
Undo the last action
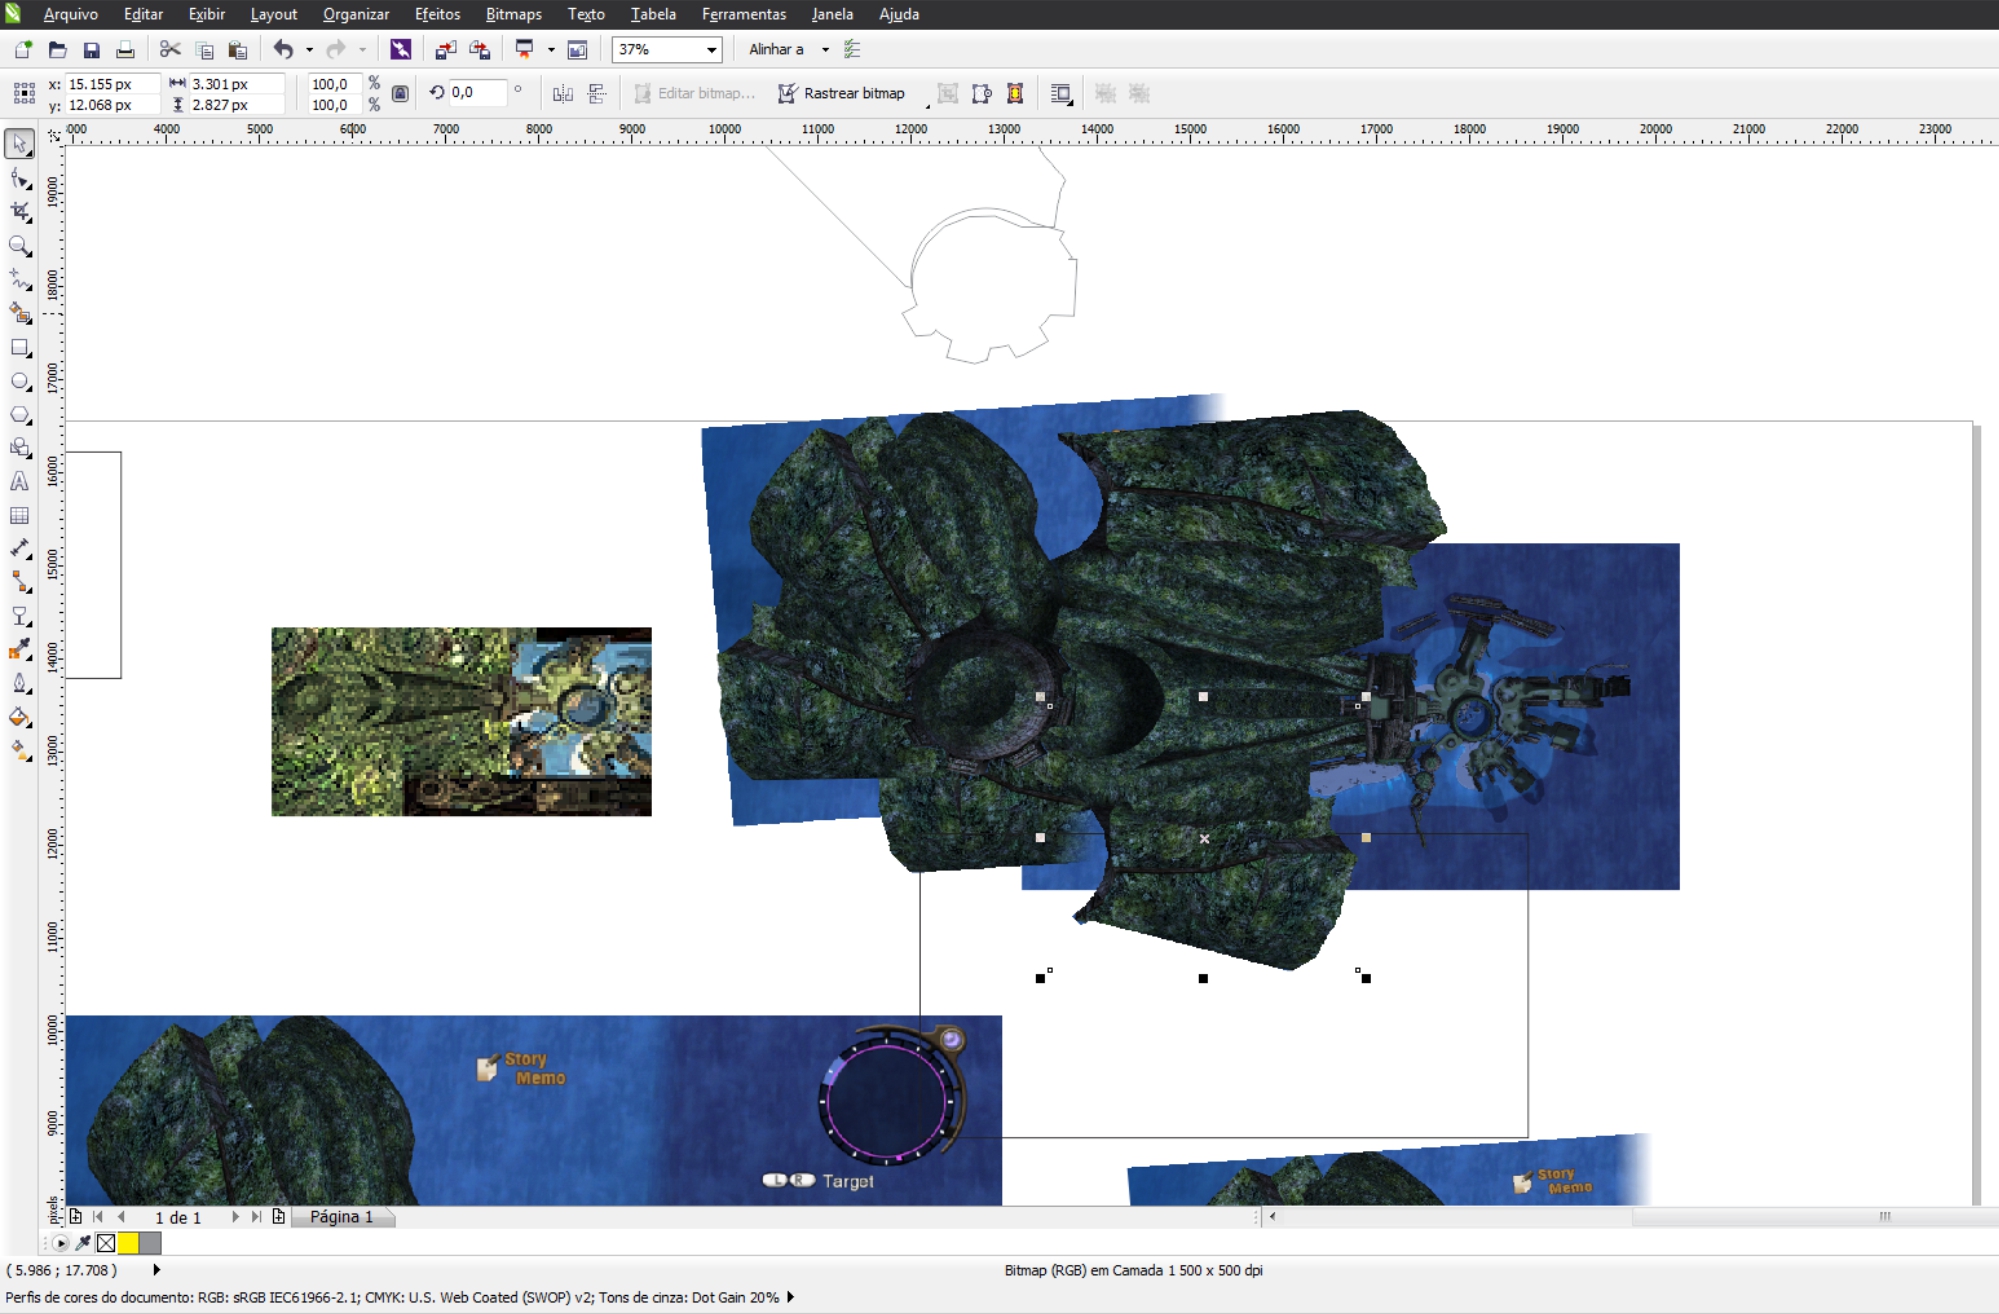pos(284,49)
